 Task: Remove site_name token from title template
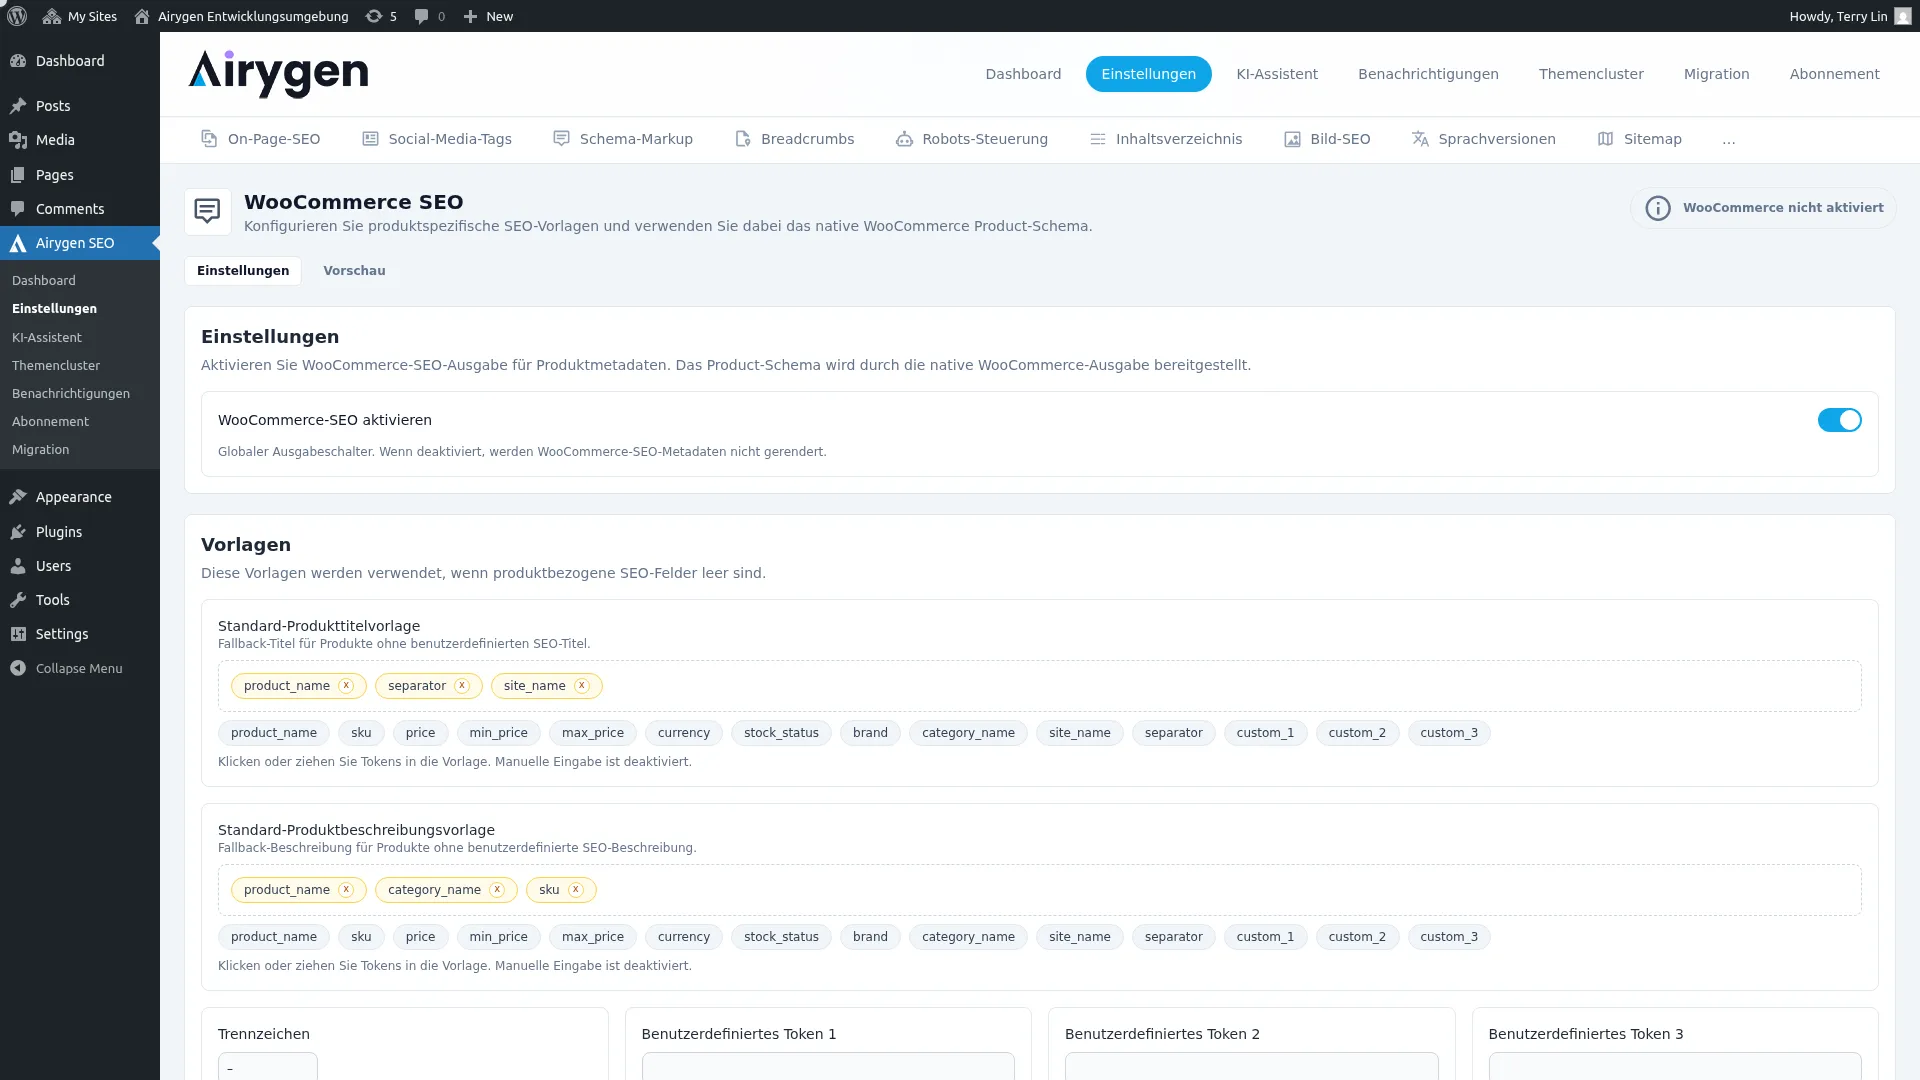(x=582, y=686)
